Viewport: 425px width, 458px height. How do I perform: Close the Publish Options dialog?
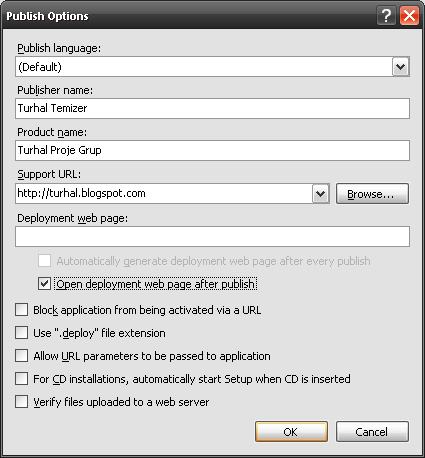[409, 16]
